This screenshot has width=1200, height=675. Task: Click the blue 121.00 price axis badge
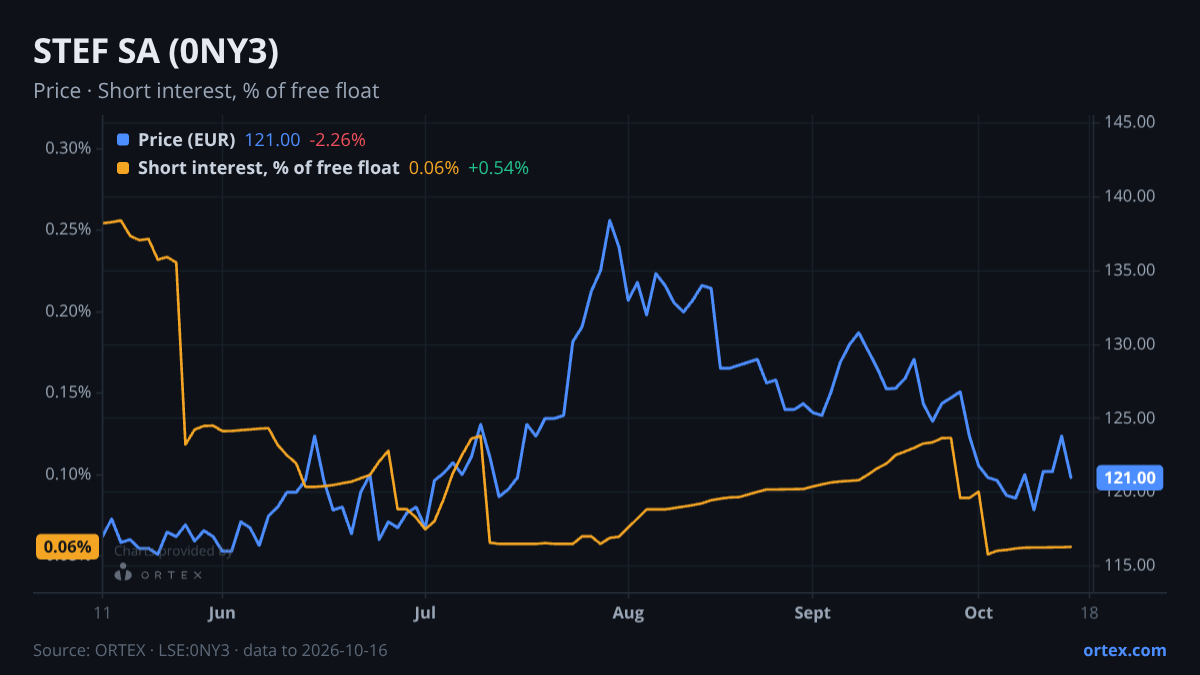pos(1129,478)
